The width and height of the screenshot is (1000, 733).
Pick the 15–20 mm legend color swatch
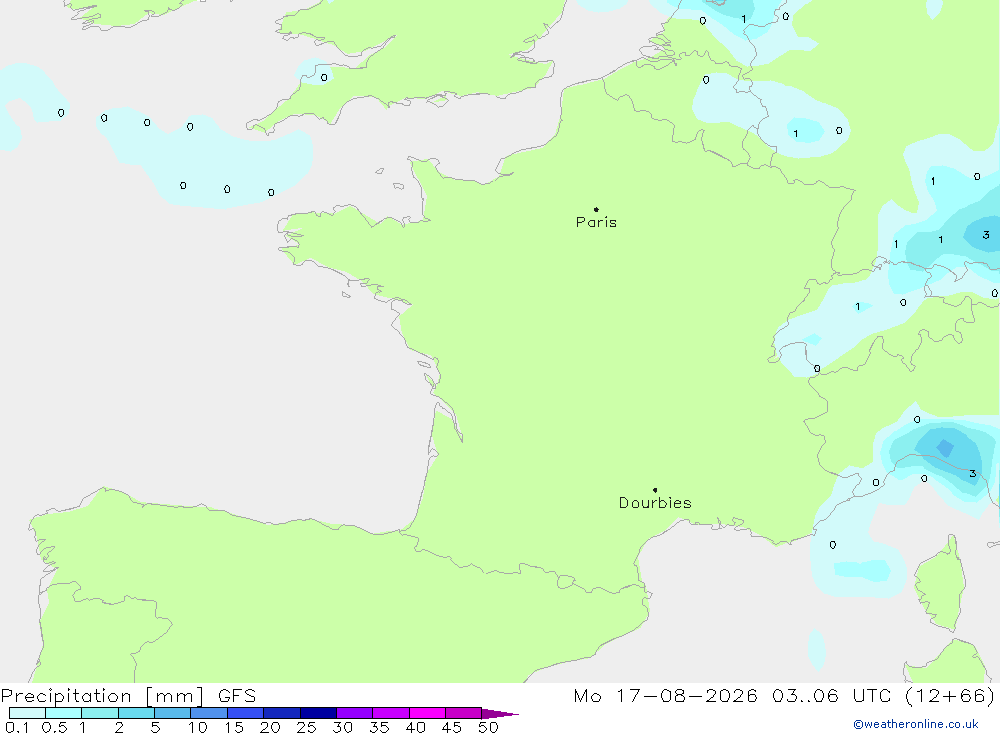pyautogui.click(x=245, y=713)
